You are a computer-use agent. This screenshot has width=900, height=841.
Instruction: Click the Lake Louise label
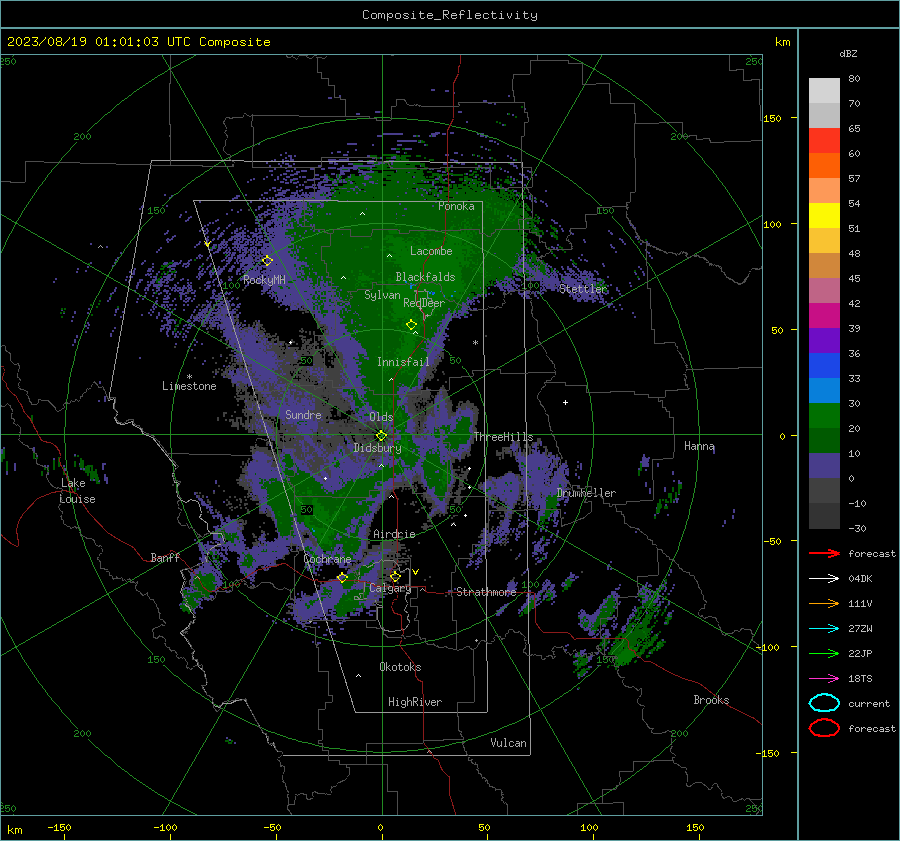pyautogui.click(x=77, y=491)
